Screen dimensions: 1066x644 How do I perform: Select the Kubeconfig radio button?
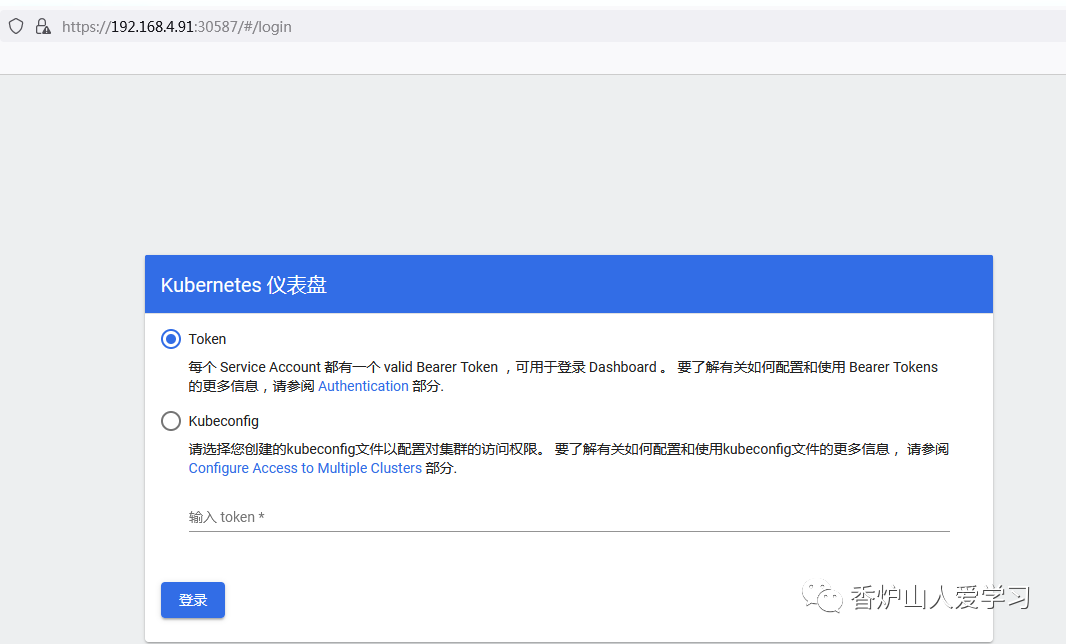(171, 421)
